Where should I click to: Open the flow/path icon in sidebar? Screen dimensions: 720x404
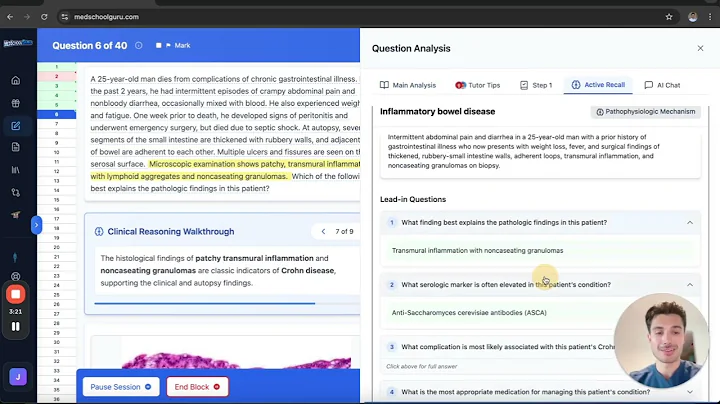(16, 192)
